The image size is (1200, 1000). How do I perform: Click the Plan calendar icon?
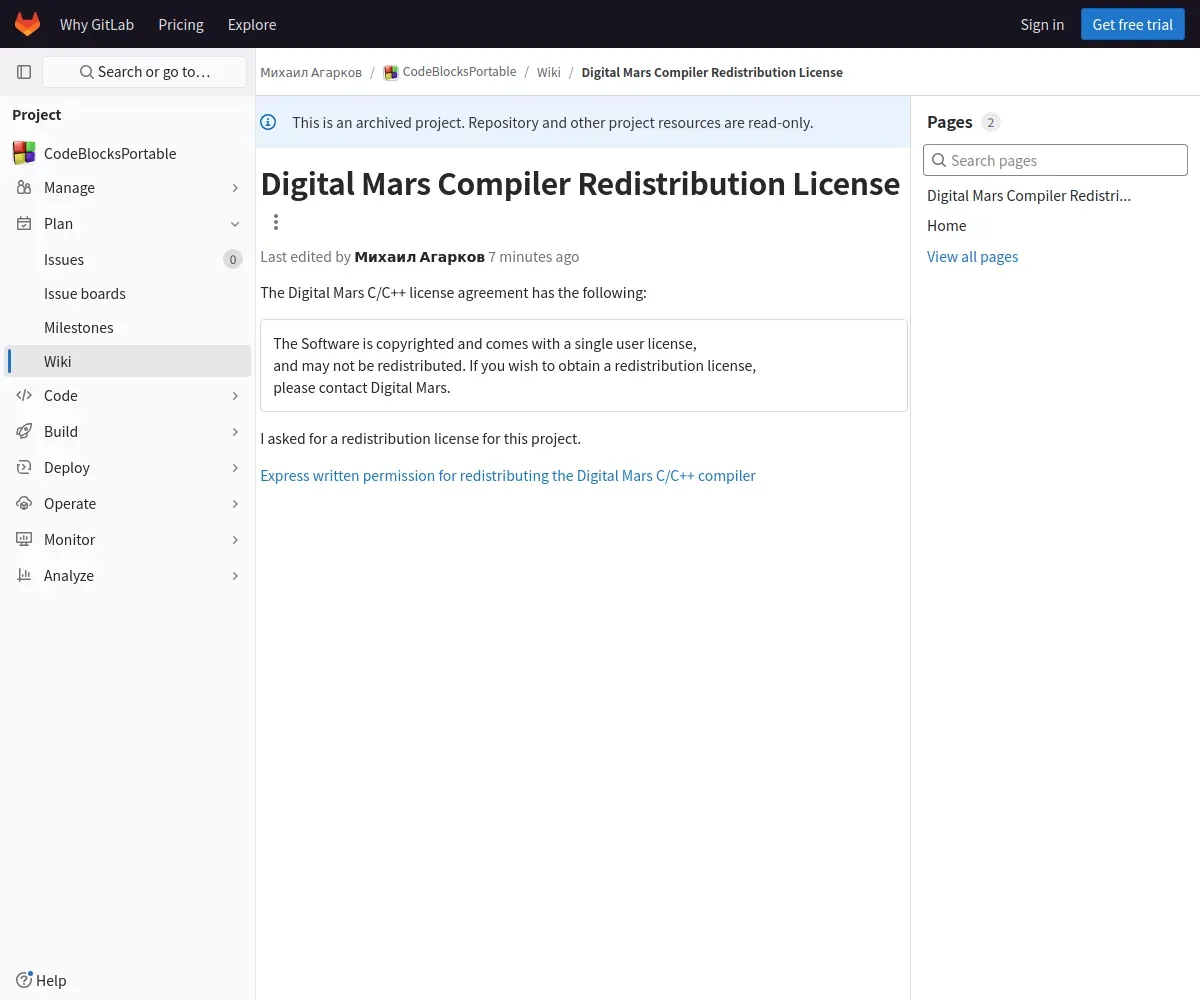24,224
